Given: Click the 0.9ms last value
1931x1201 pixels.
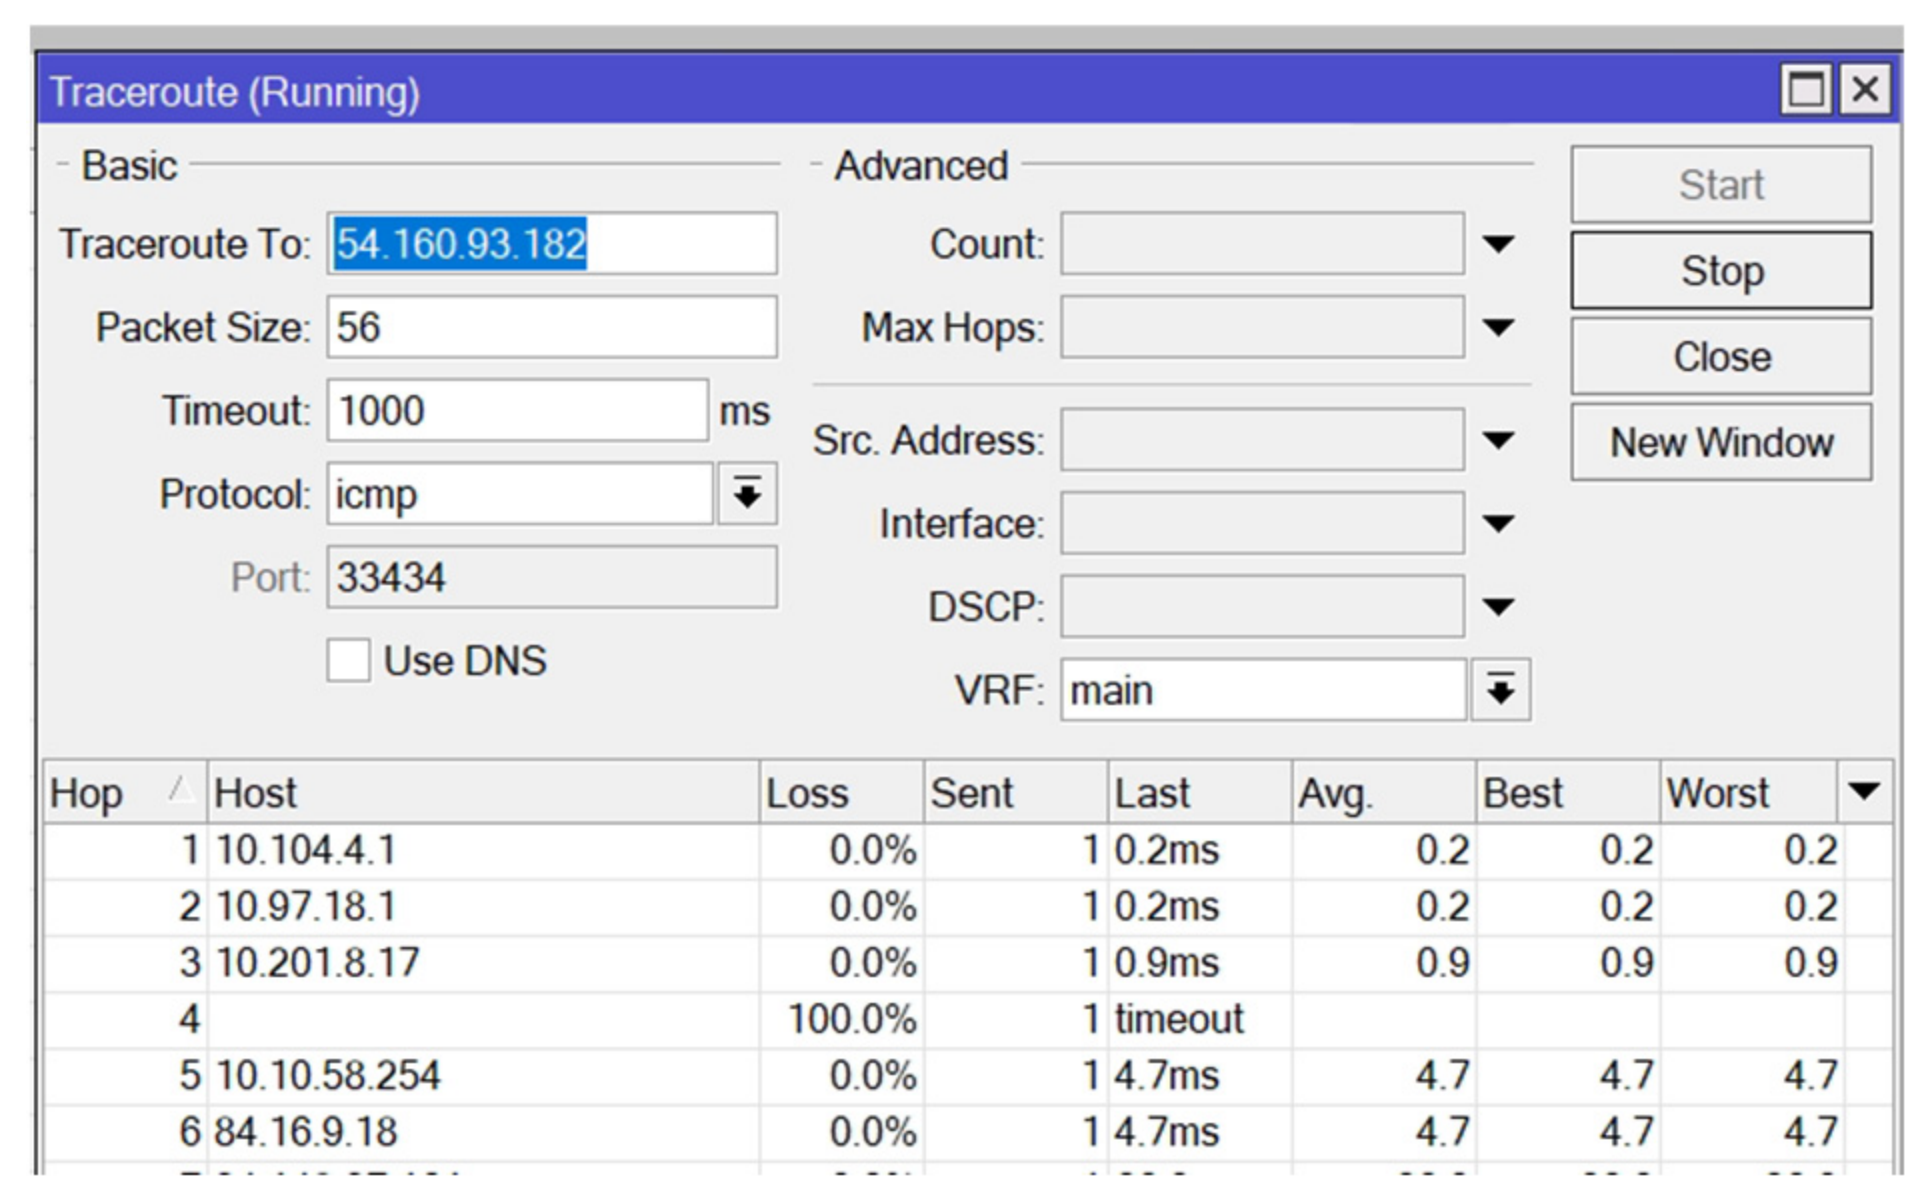Looking at the screenshot, I should 1167,963.
